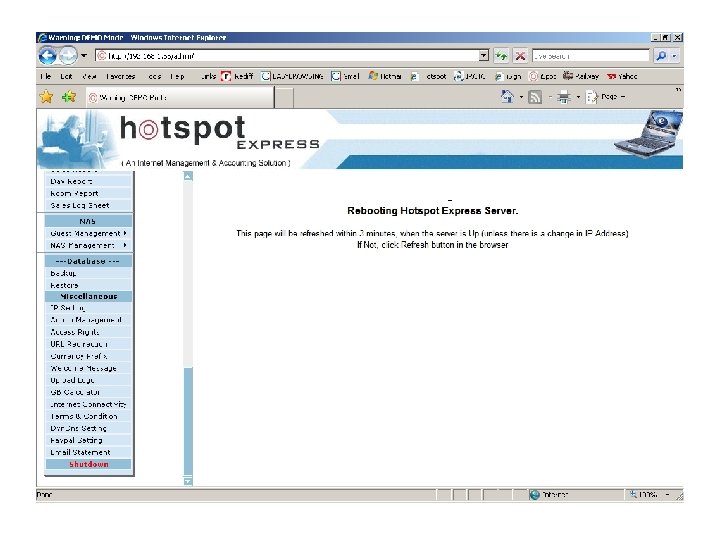Open Upload Logo in sidebar

(x=88, y=380)
